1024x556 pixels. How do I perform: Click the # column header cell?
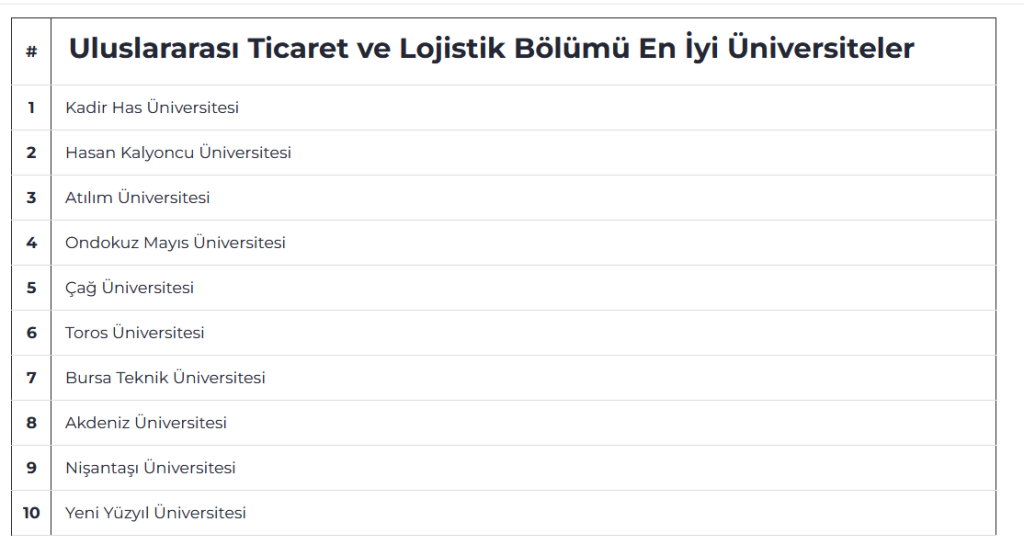pos(31,51)
